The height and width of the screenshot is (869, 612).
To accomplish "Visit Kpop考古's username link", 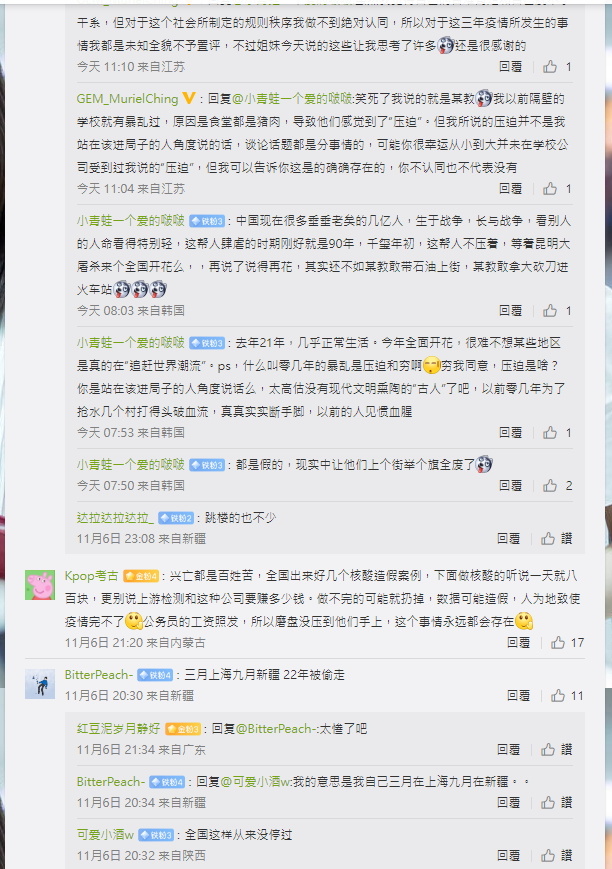I will pyautogui.click(x=91, y=576).
